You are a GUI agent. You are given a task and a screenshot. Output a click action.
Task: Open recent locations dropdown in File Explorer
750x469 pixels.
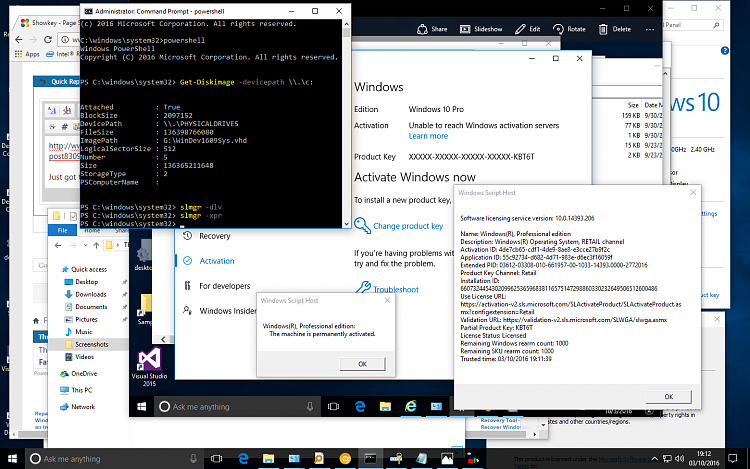85,245
